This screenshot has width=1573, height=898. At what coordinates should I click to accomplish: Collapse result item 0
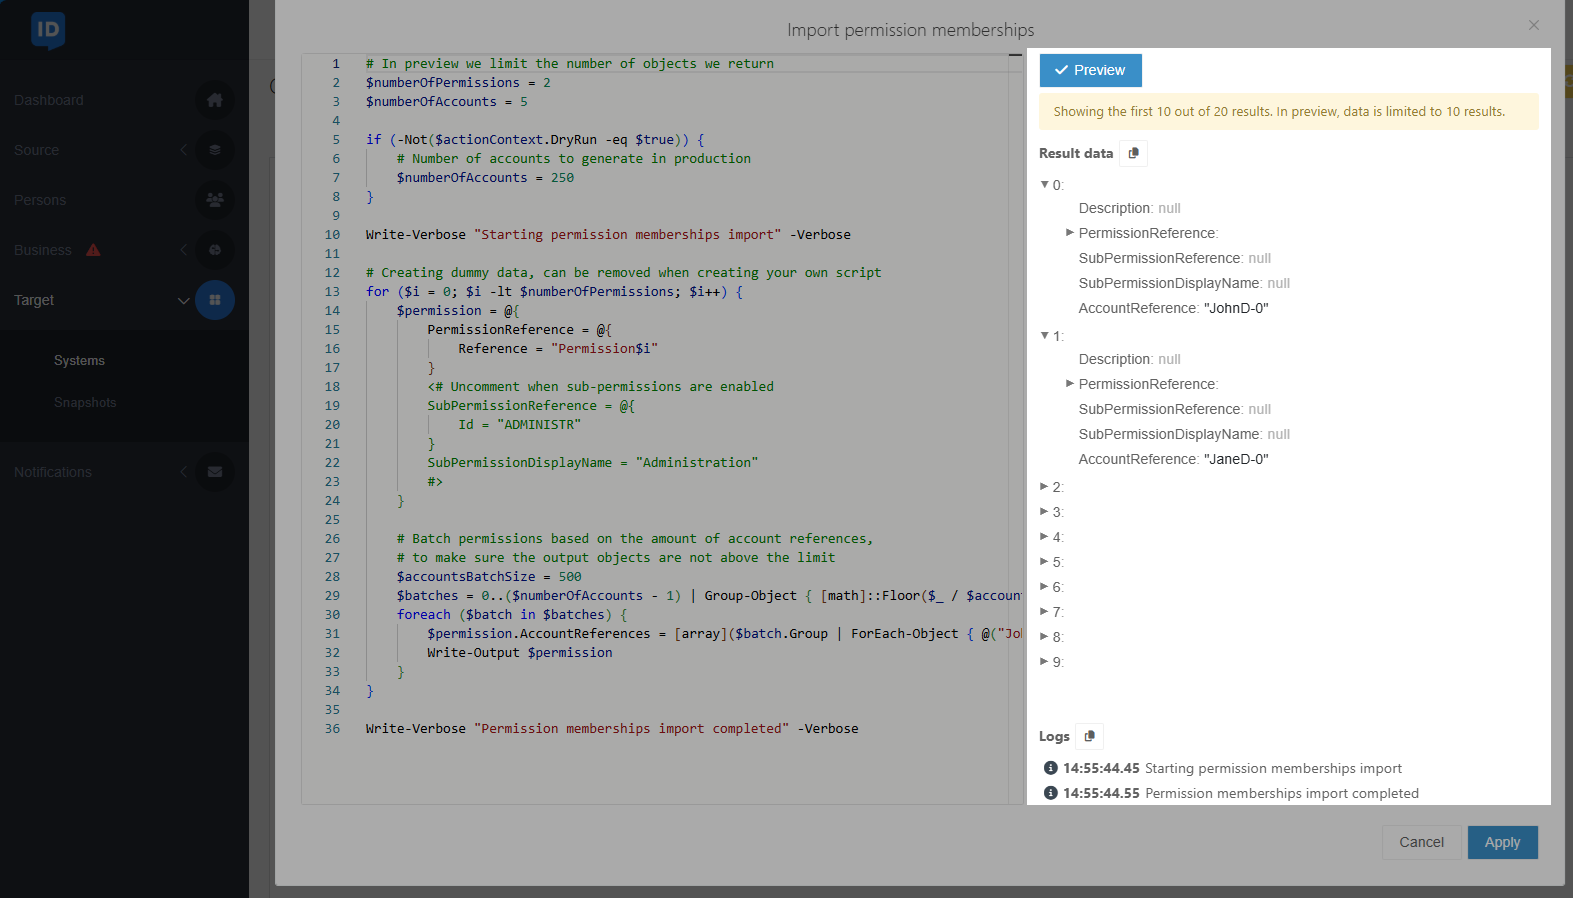pos(1045,185)
